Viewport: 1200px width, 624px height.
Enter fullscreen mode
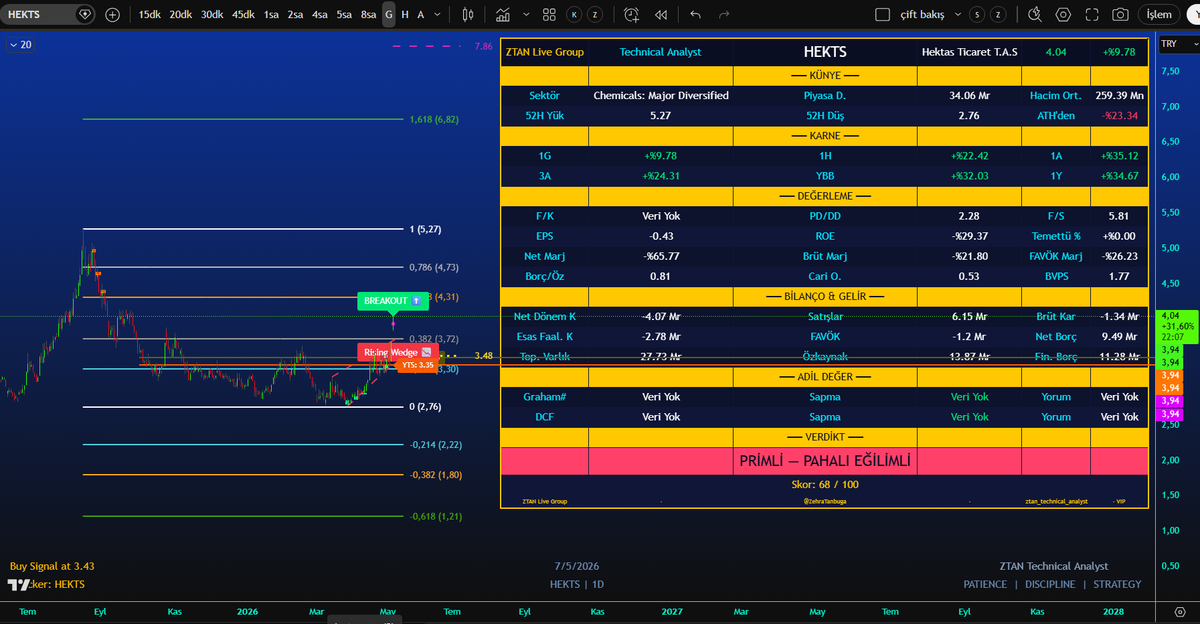1092,15
